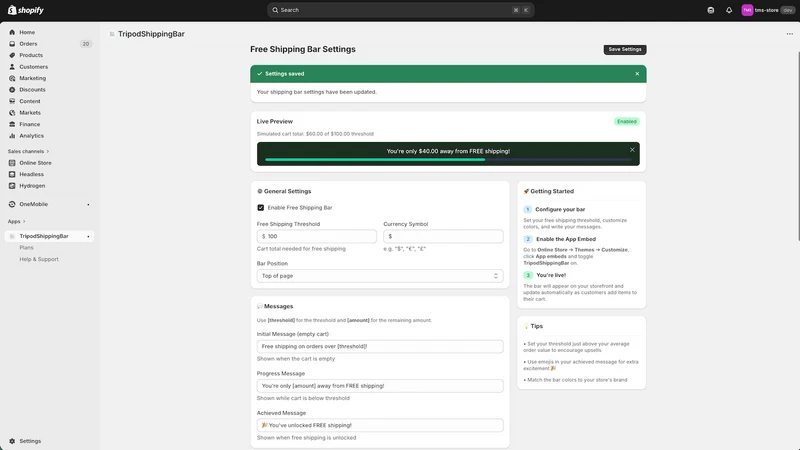Click the Save Settings button
The height and width of the screenshot is (450, 800).
(x=625, y=49)
